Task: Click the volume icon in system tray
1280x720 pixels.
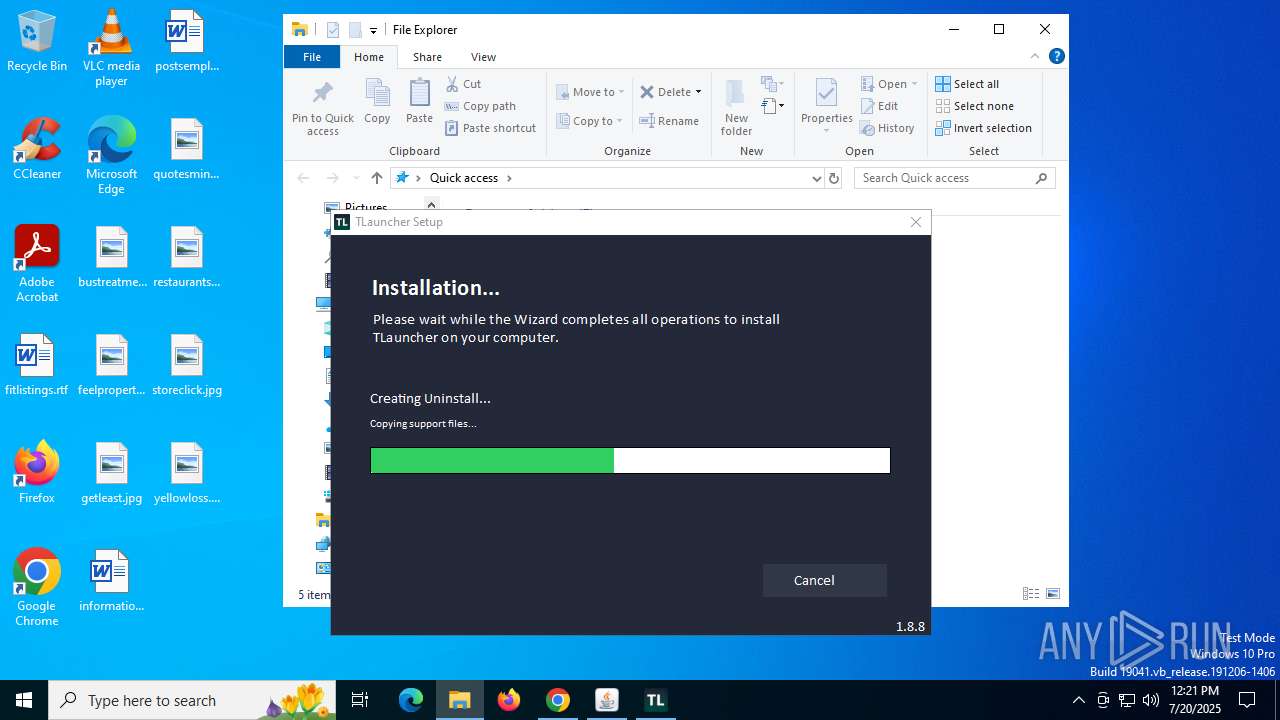Action: tap(1151, 700)
